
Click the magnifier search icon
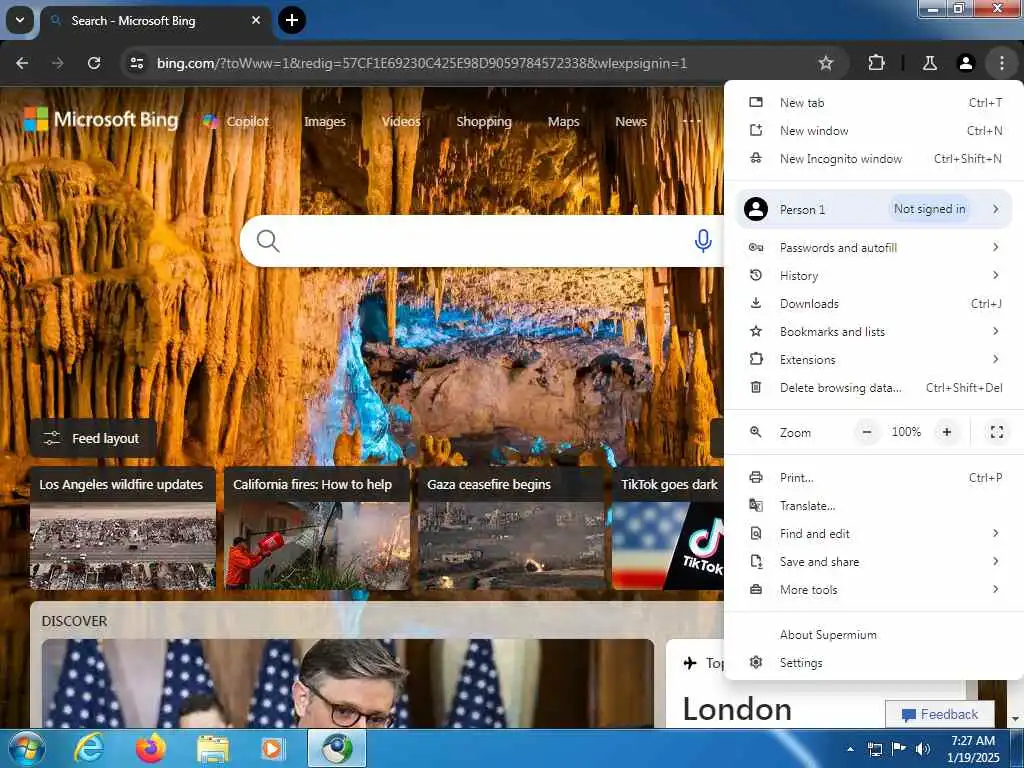pyautogui.click(x=268, y=241)
